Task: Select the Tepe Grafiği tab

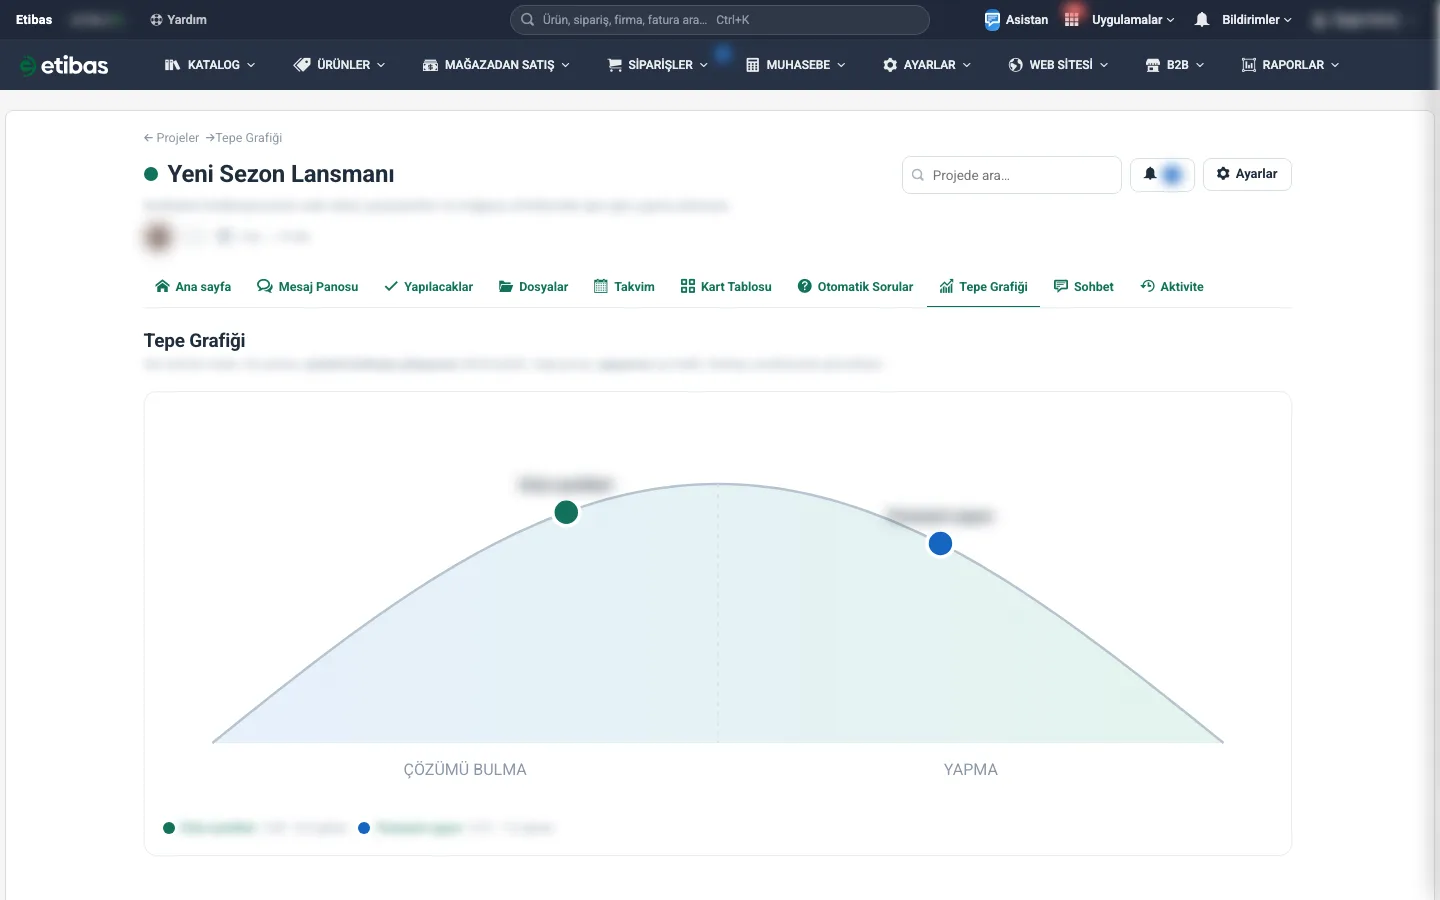Action: (983, 287)
